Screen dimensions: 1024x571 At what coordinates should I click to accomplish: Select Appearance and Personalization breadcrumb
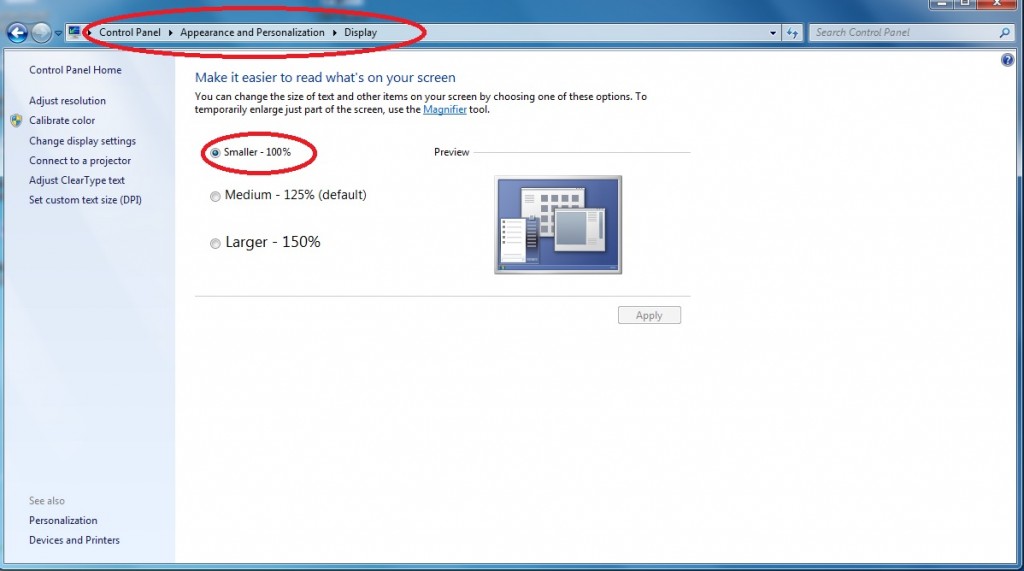pos(252,33)
